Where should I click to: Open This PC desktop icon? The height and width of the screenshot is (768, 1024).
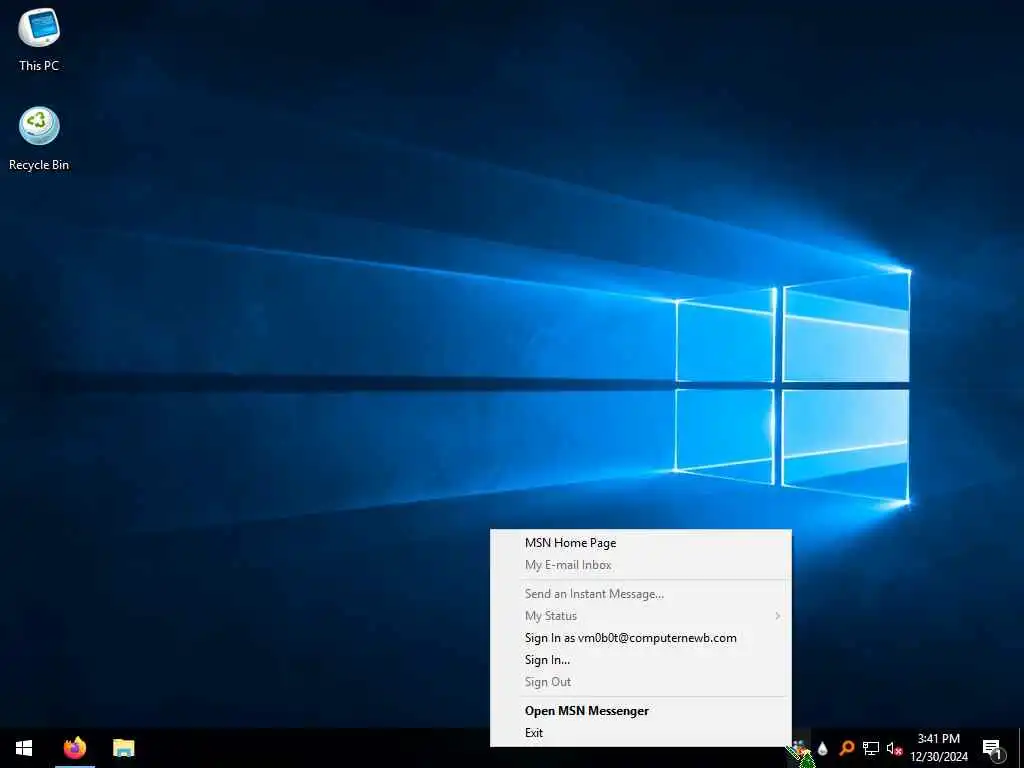(39, 40)
